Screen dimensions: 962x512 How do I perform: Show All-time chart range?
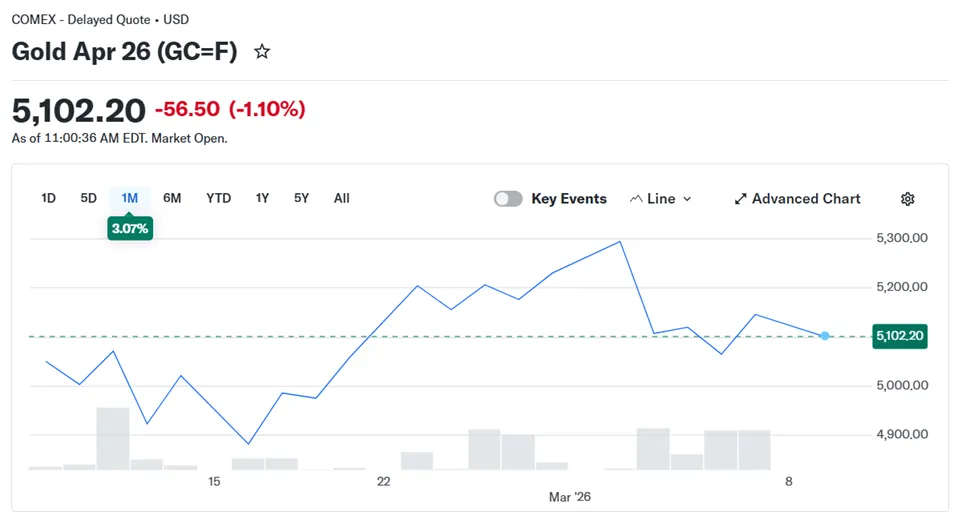342,198
